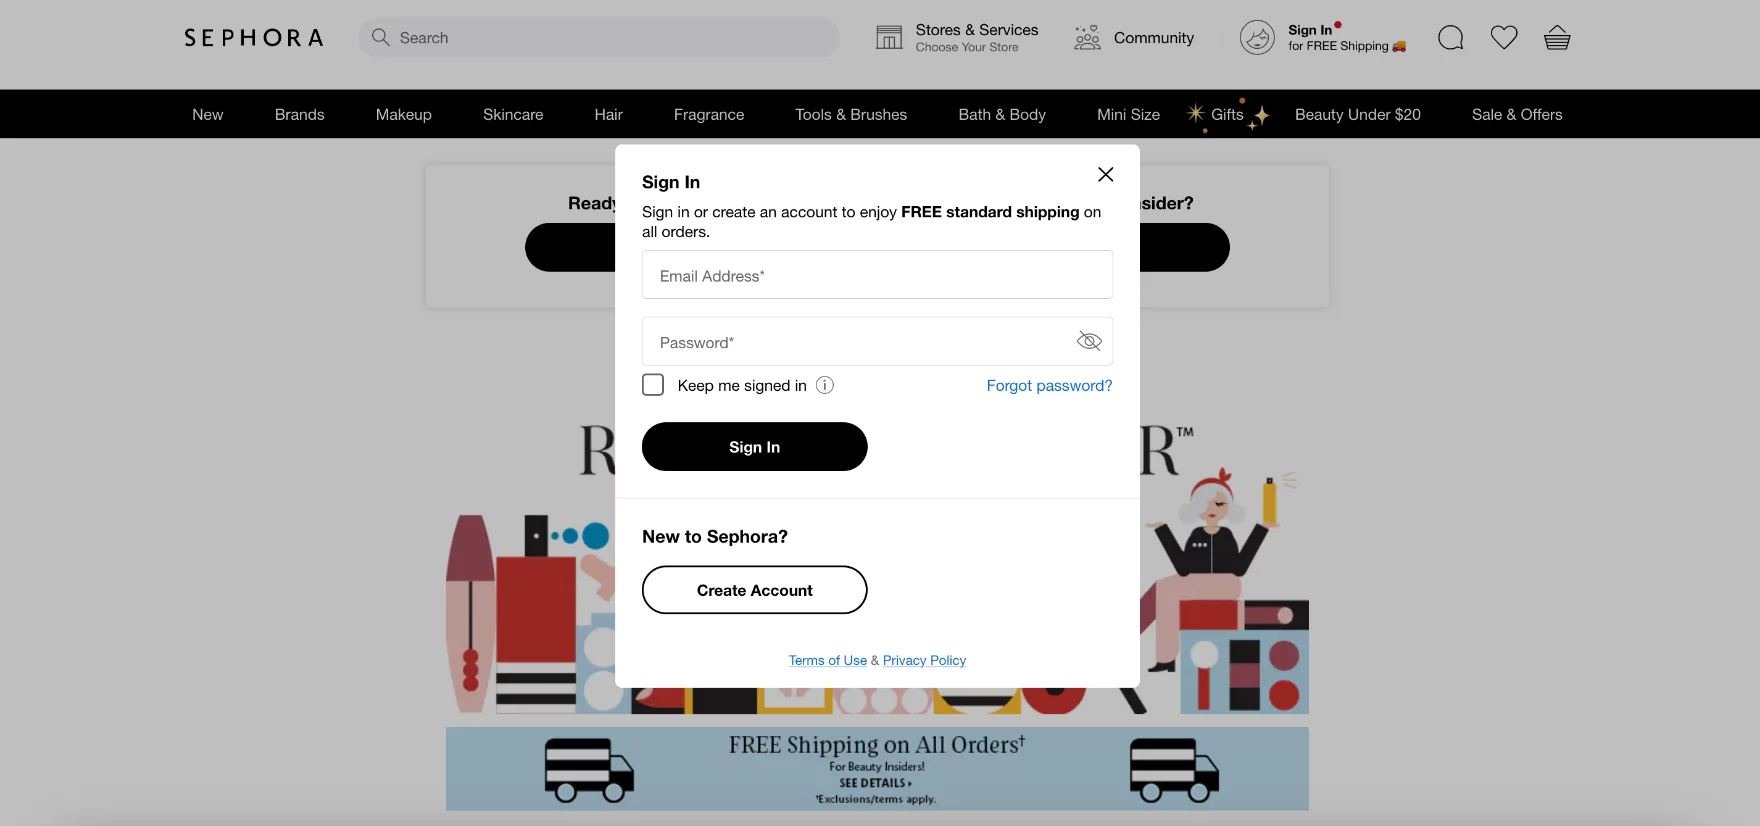Open the chat bubble icon in header
The image size is (1760, 826).
(1451, 38)
